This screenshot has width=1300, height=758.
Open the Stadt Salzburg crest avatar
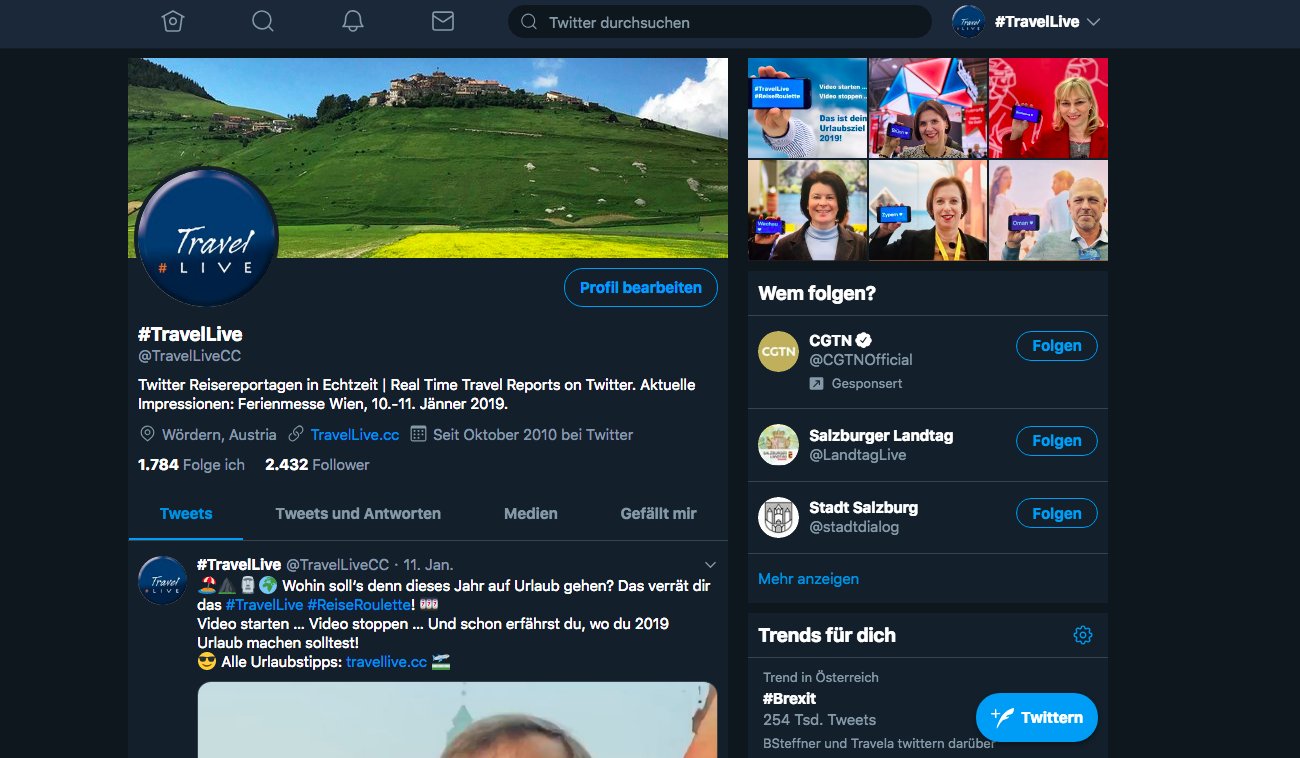click(x=778, y=517)
